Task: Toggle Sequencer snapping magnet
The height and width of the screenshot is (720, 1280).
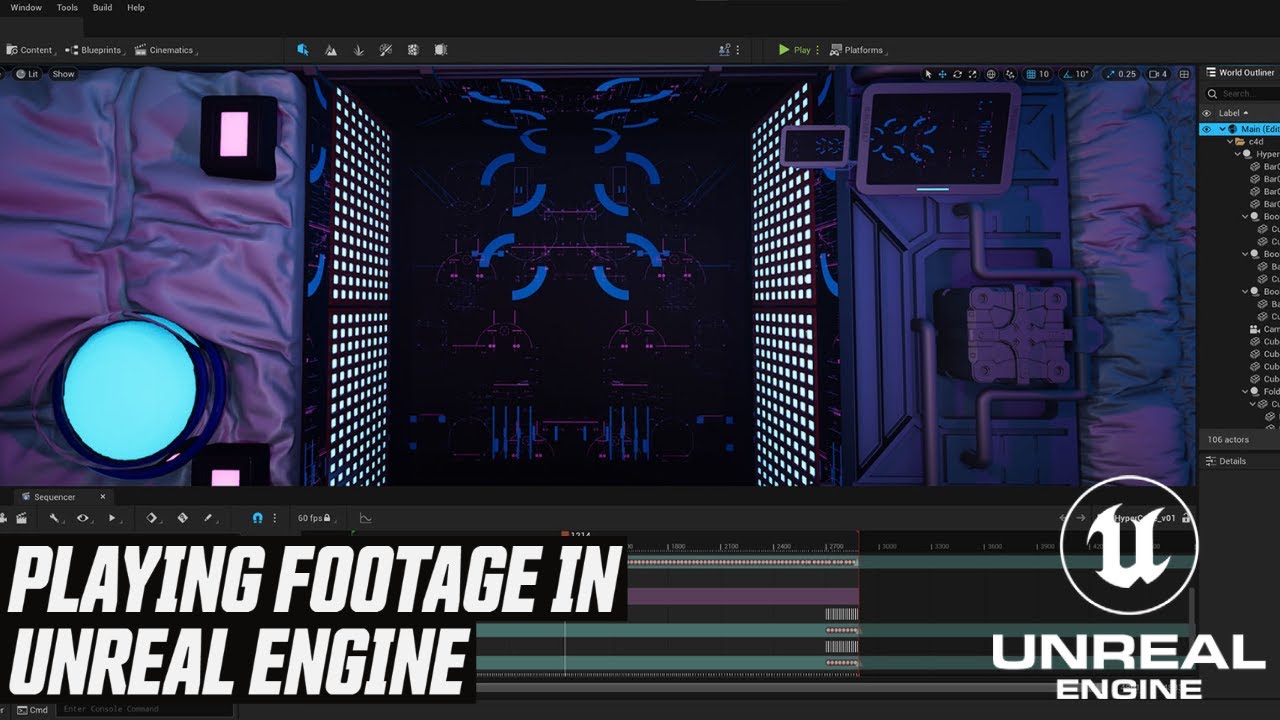Action: pos(257,518)
